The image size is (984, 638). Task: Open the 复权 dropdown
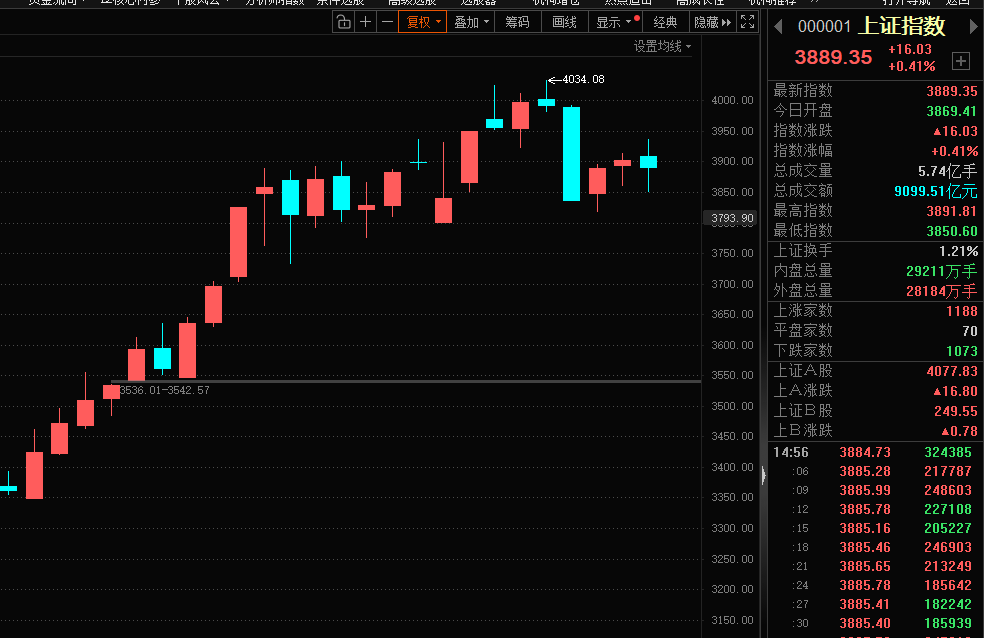[422, 22]
